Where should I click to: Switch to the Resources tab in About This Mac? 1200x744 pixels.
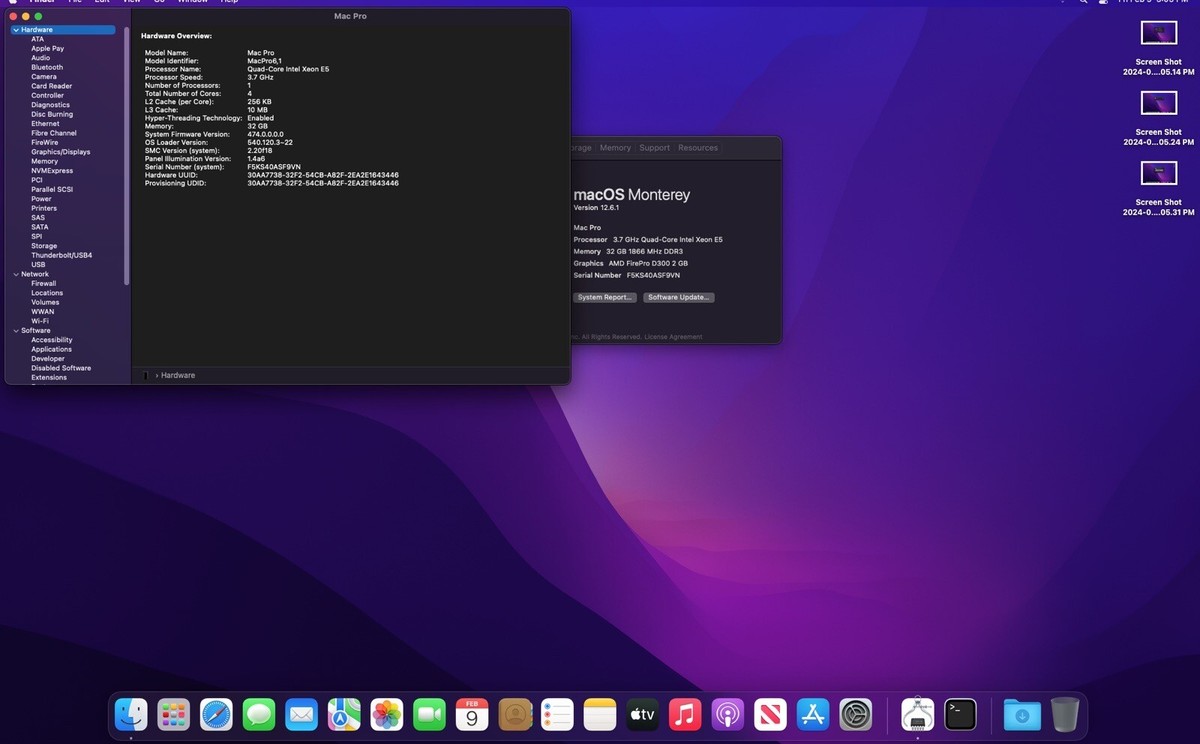click(x=698, y=148)
